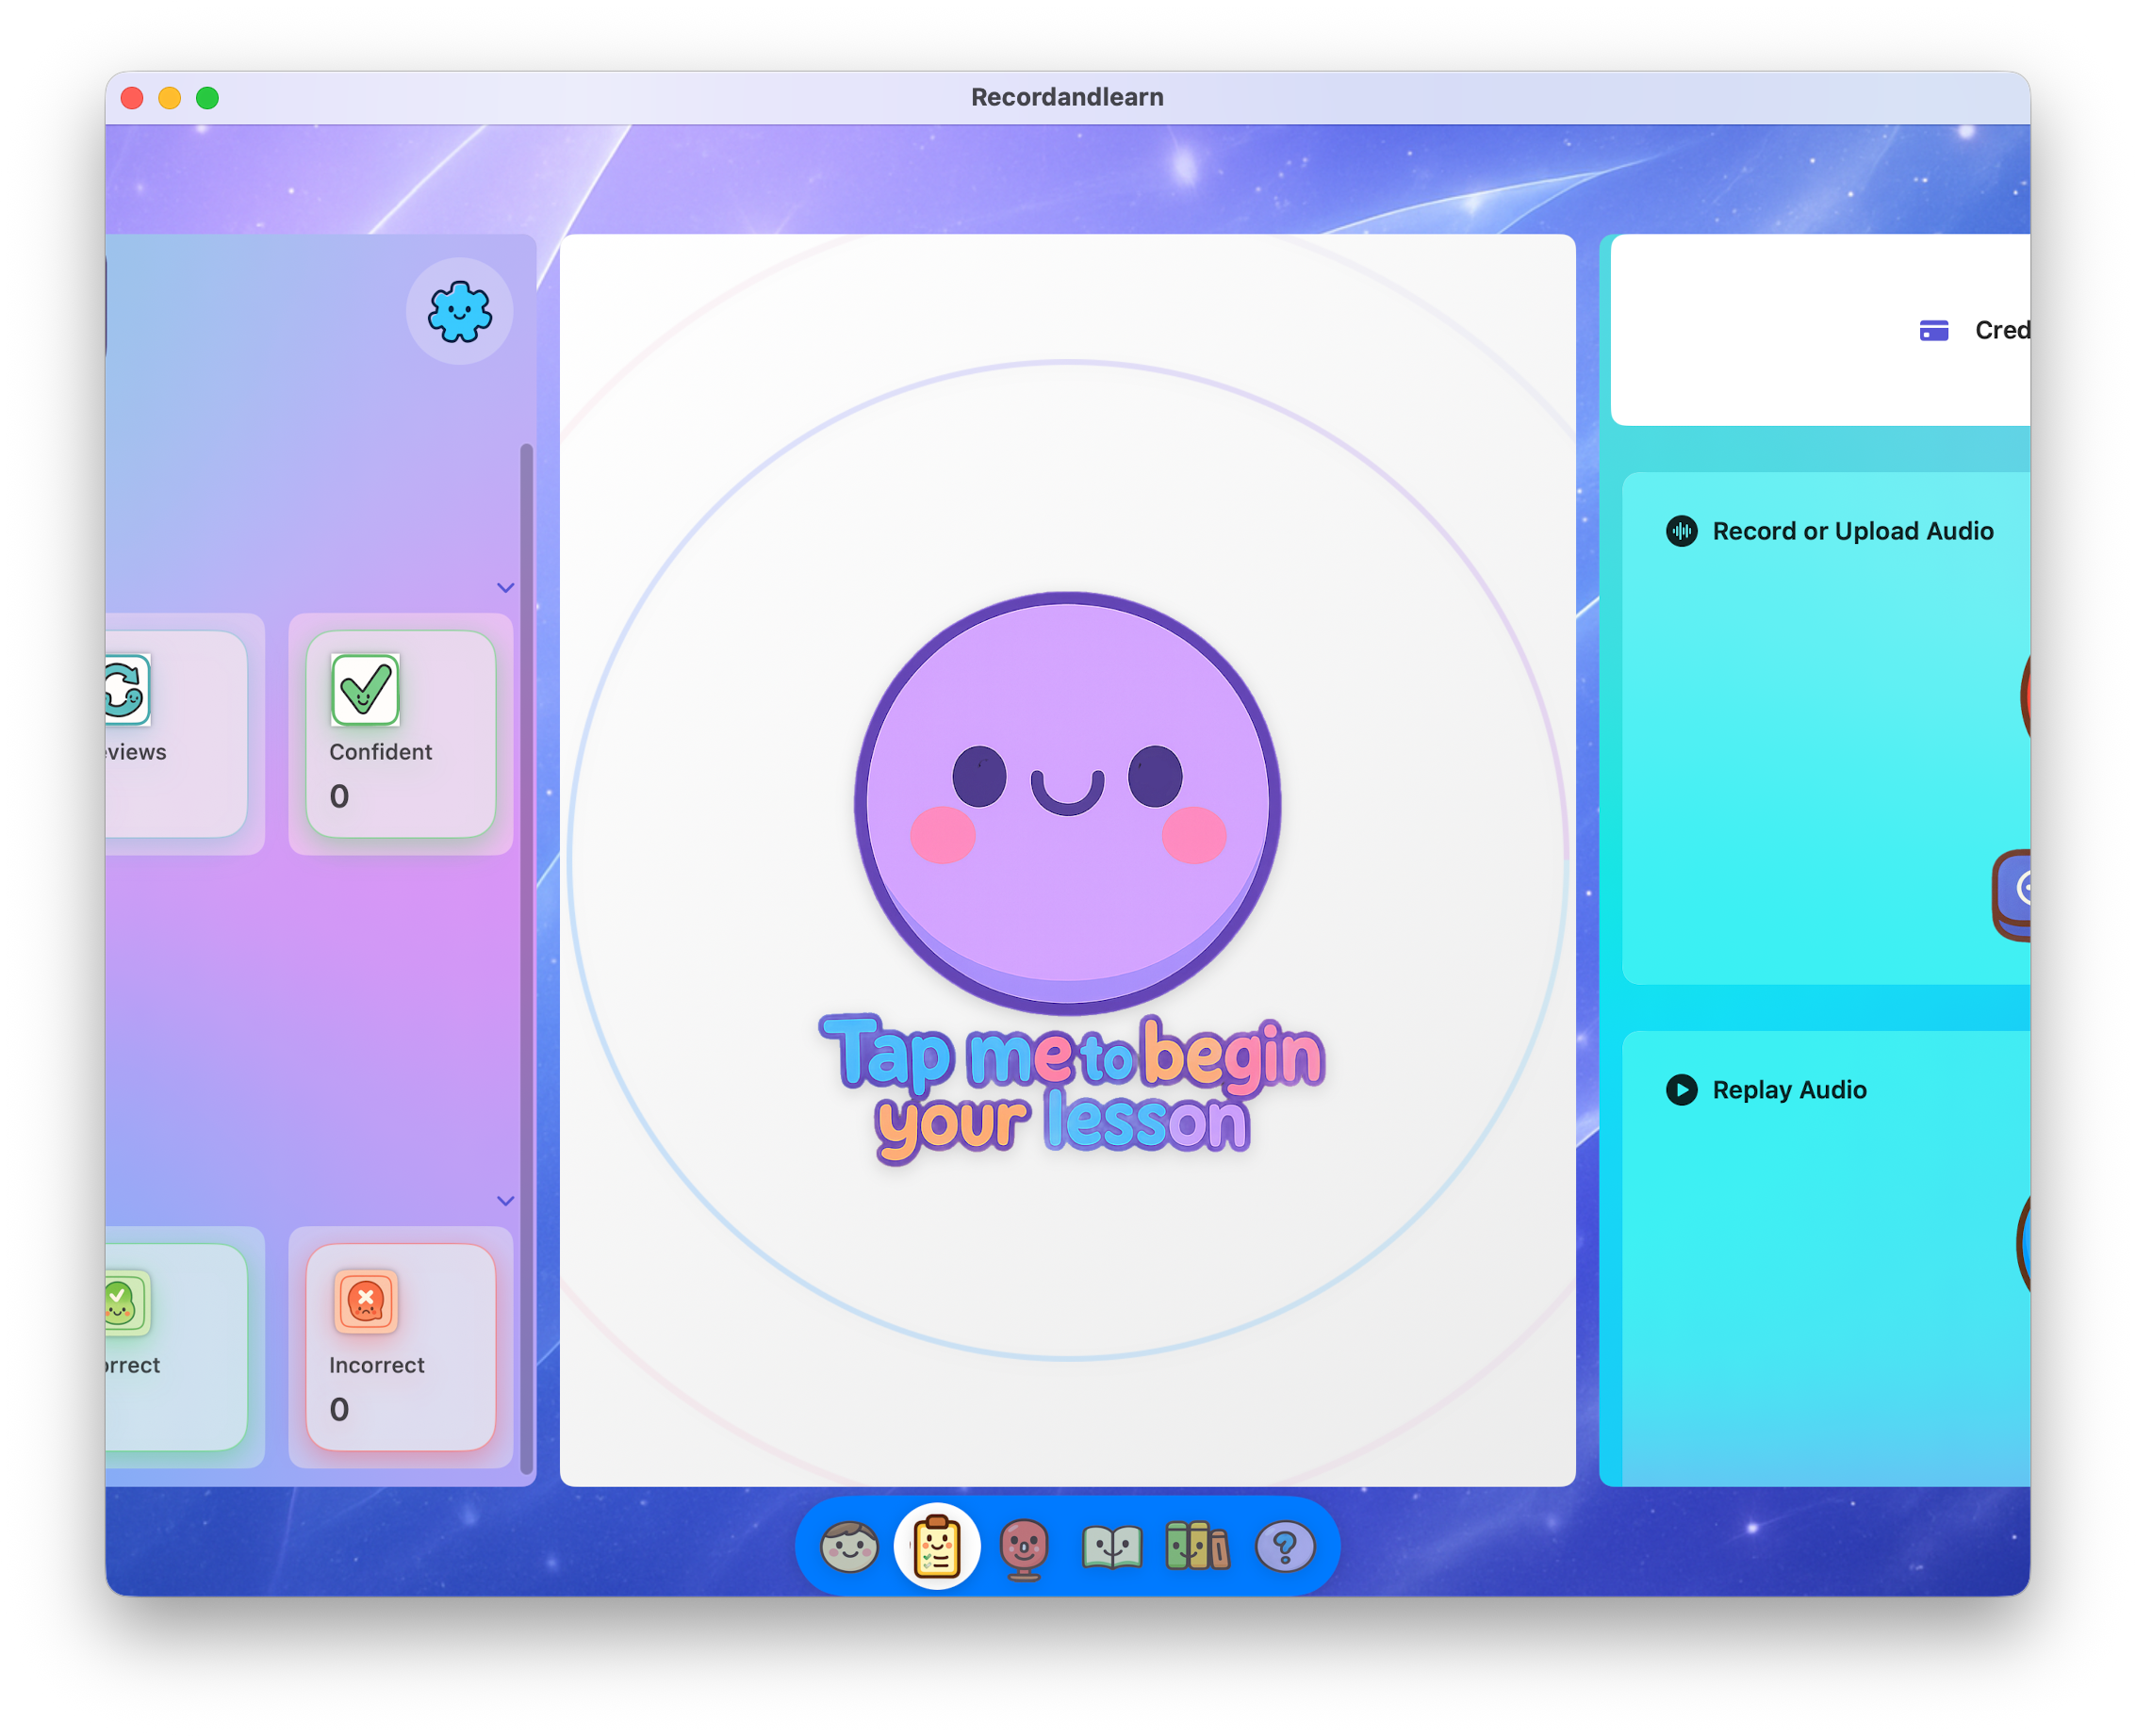Collapse the section above Confident card

505,588
